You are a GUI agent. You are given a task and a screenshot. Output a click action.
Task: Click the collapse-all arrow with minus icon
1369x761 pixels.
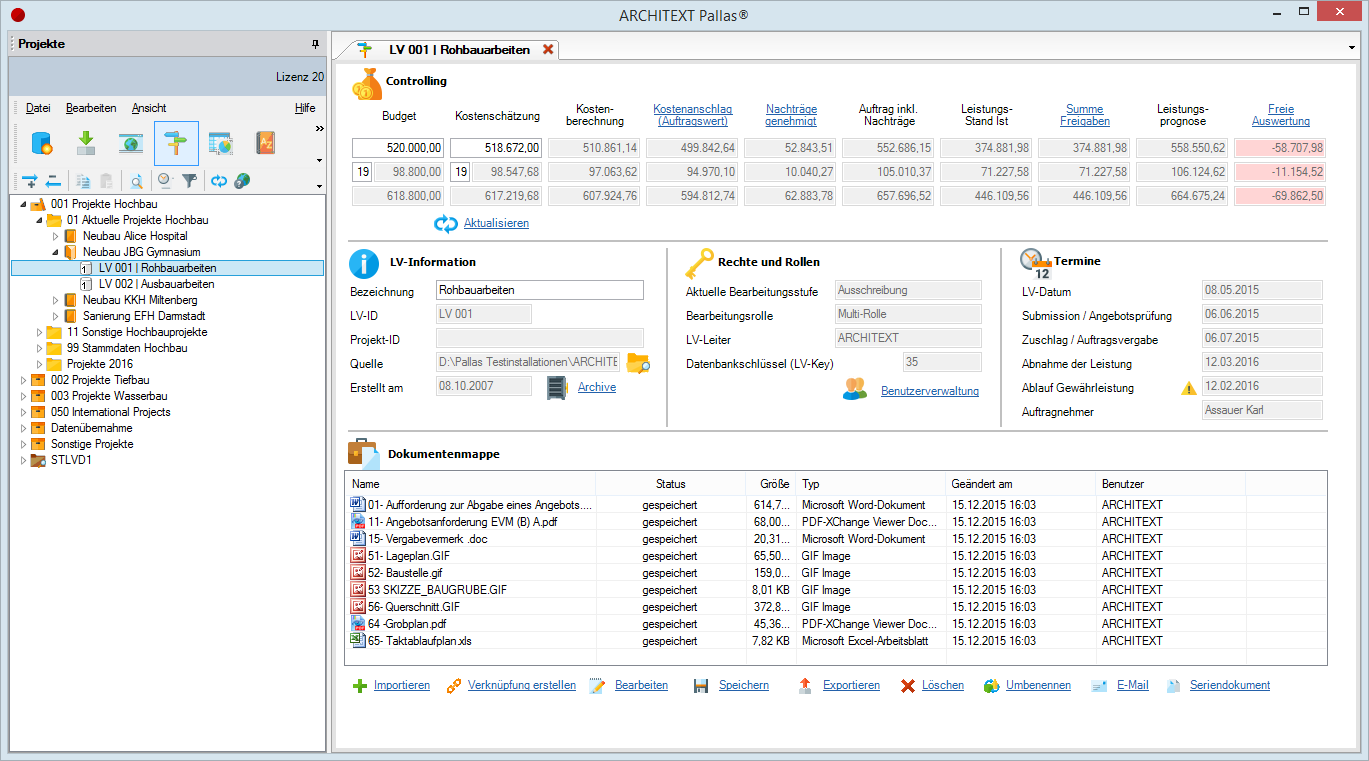[53, 181]
